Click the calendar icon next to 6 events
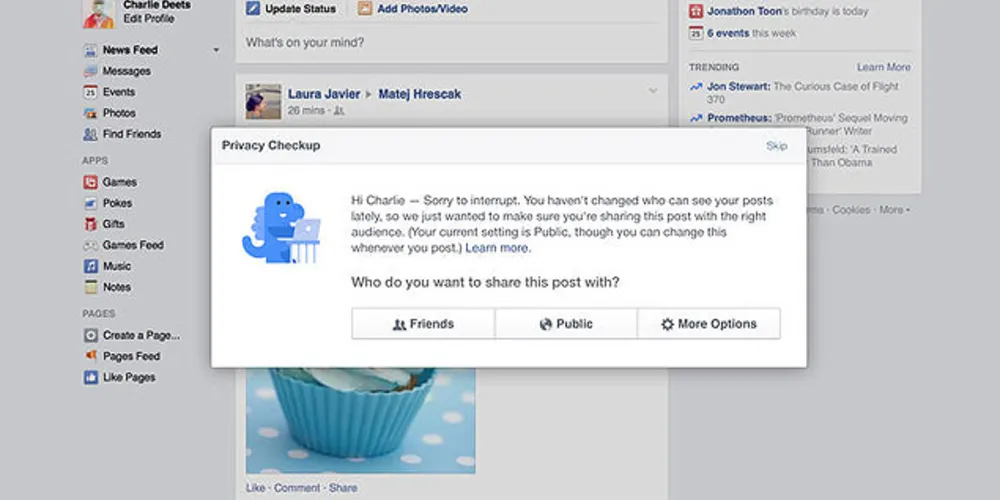Viewport: 1000px width, 500px height. pyautogui.click(x=696, y=33)
